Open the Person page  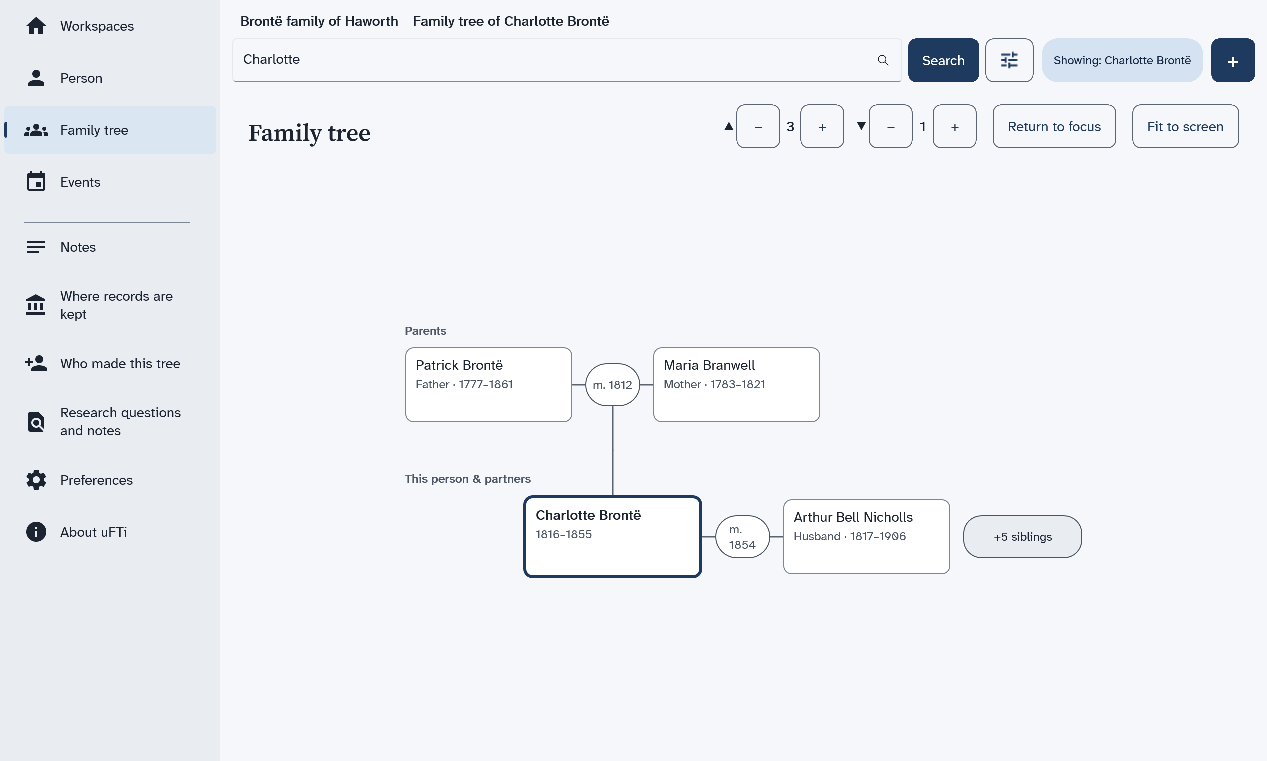pyautogui.click(x=110, y=78)
